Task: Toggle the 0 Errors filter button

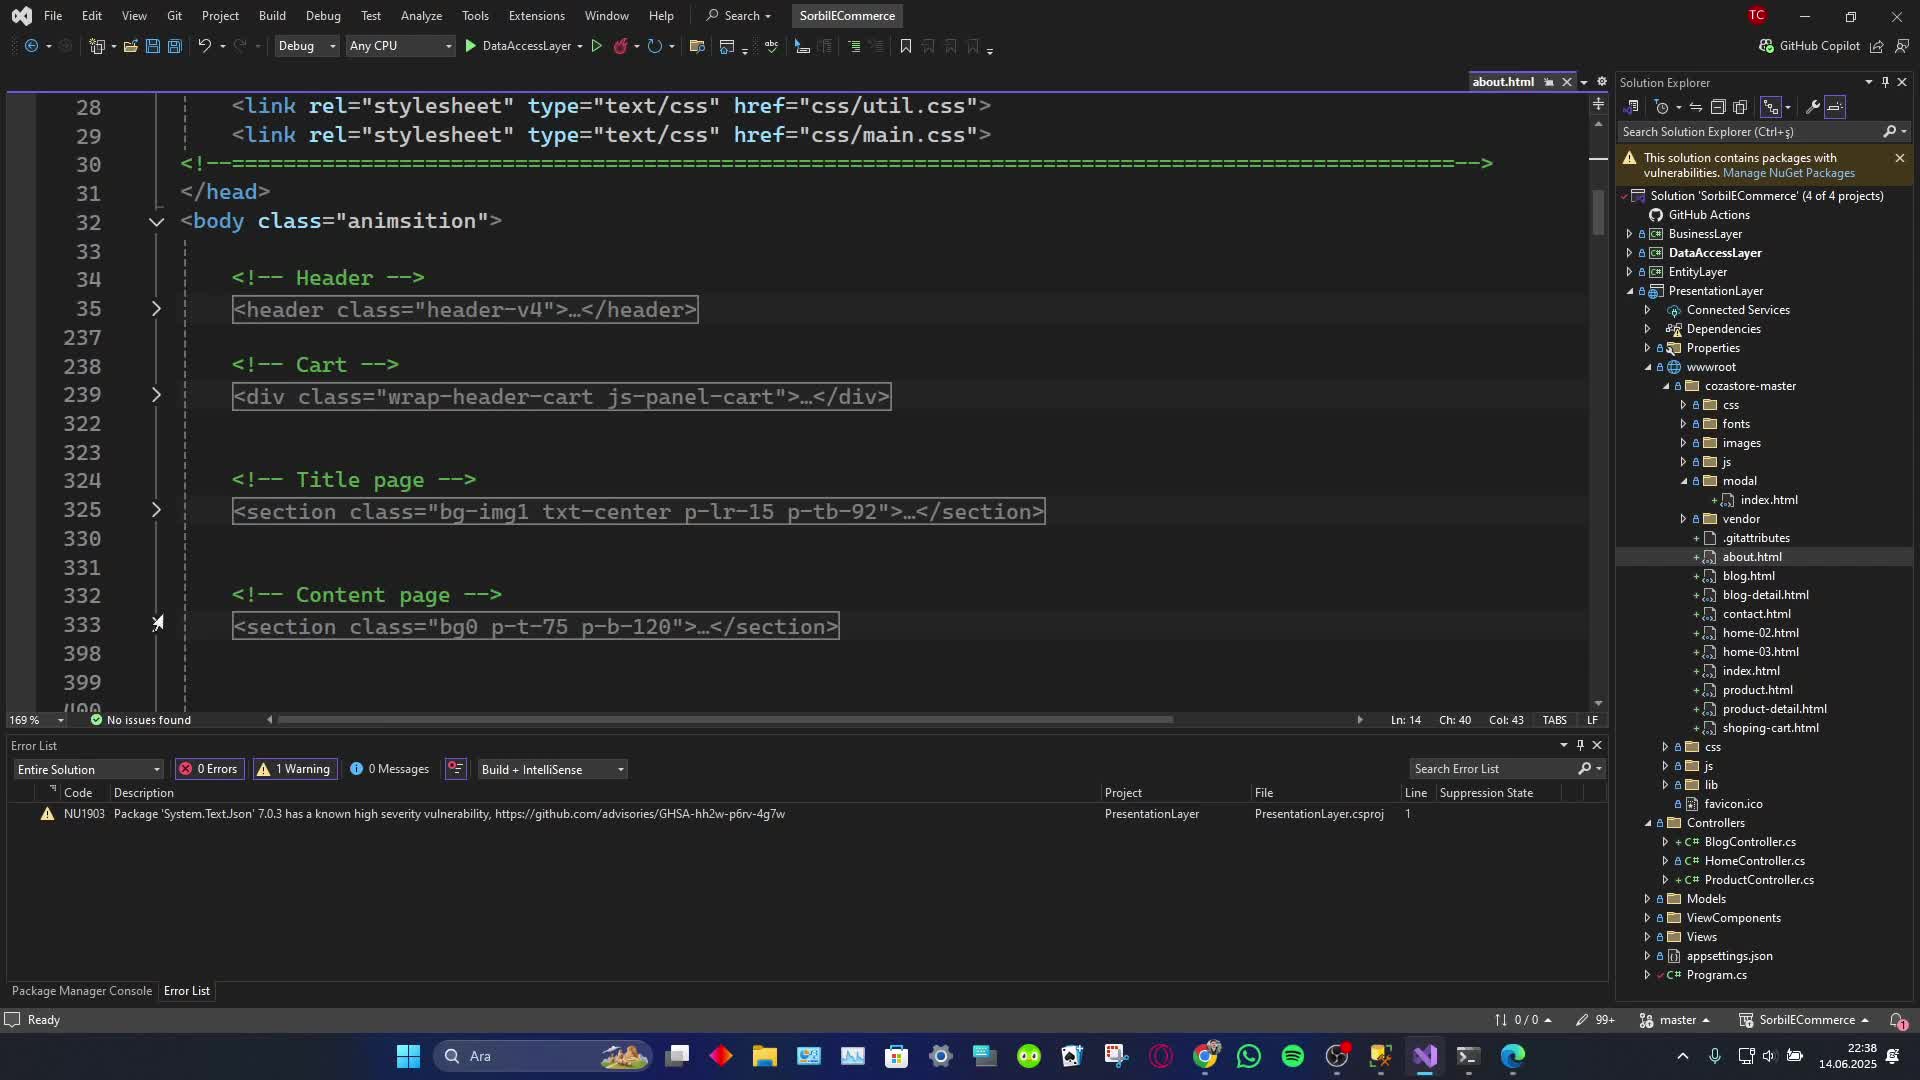Action: pos(209,769)
